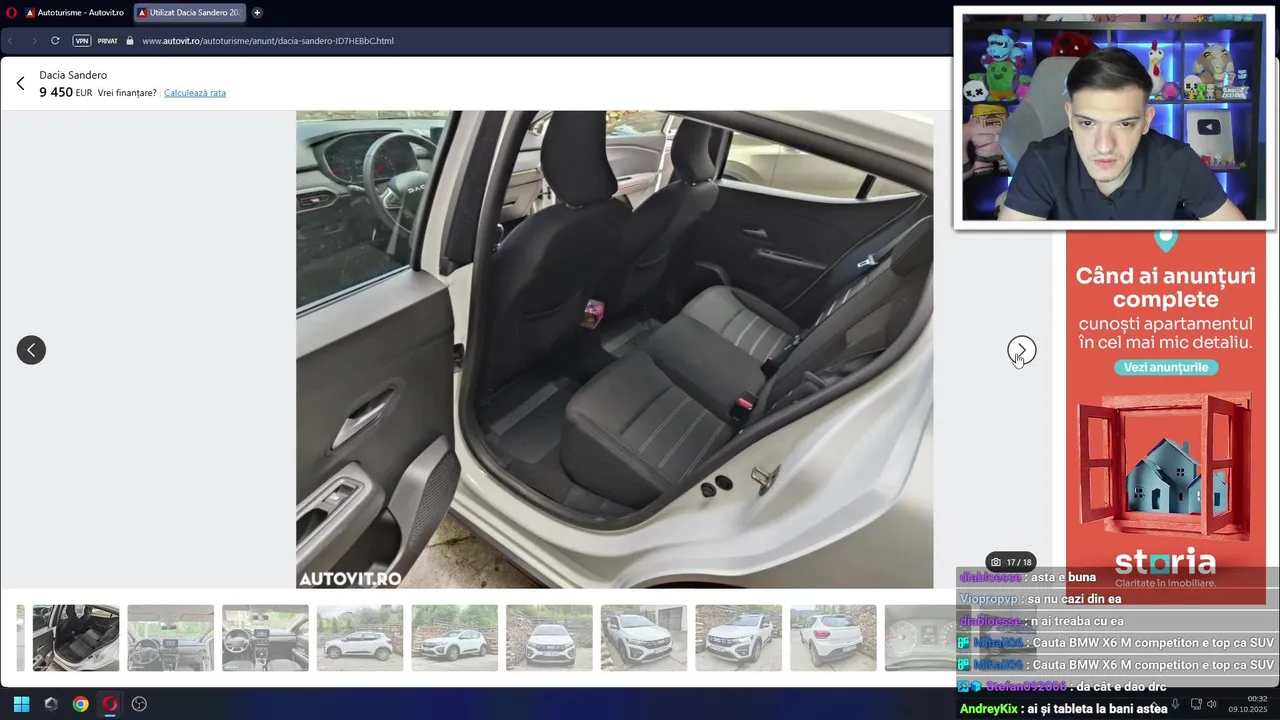Toggle the Opera VPN badge
The height and width of the screenshot is (720, 1280).
[82, 41]
